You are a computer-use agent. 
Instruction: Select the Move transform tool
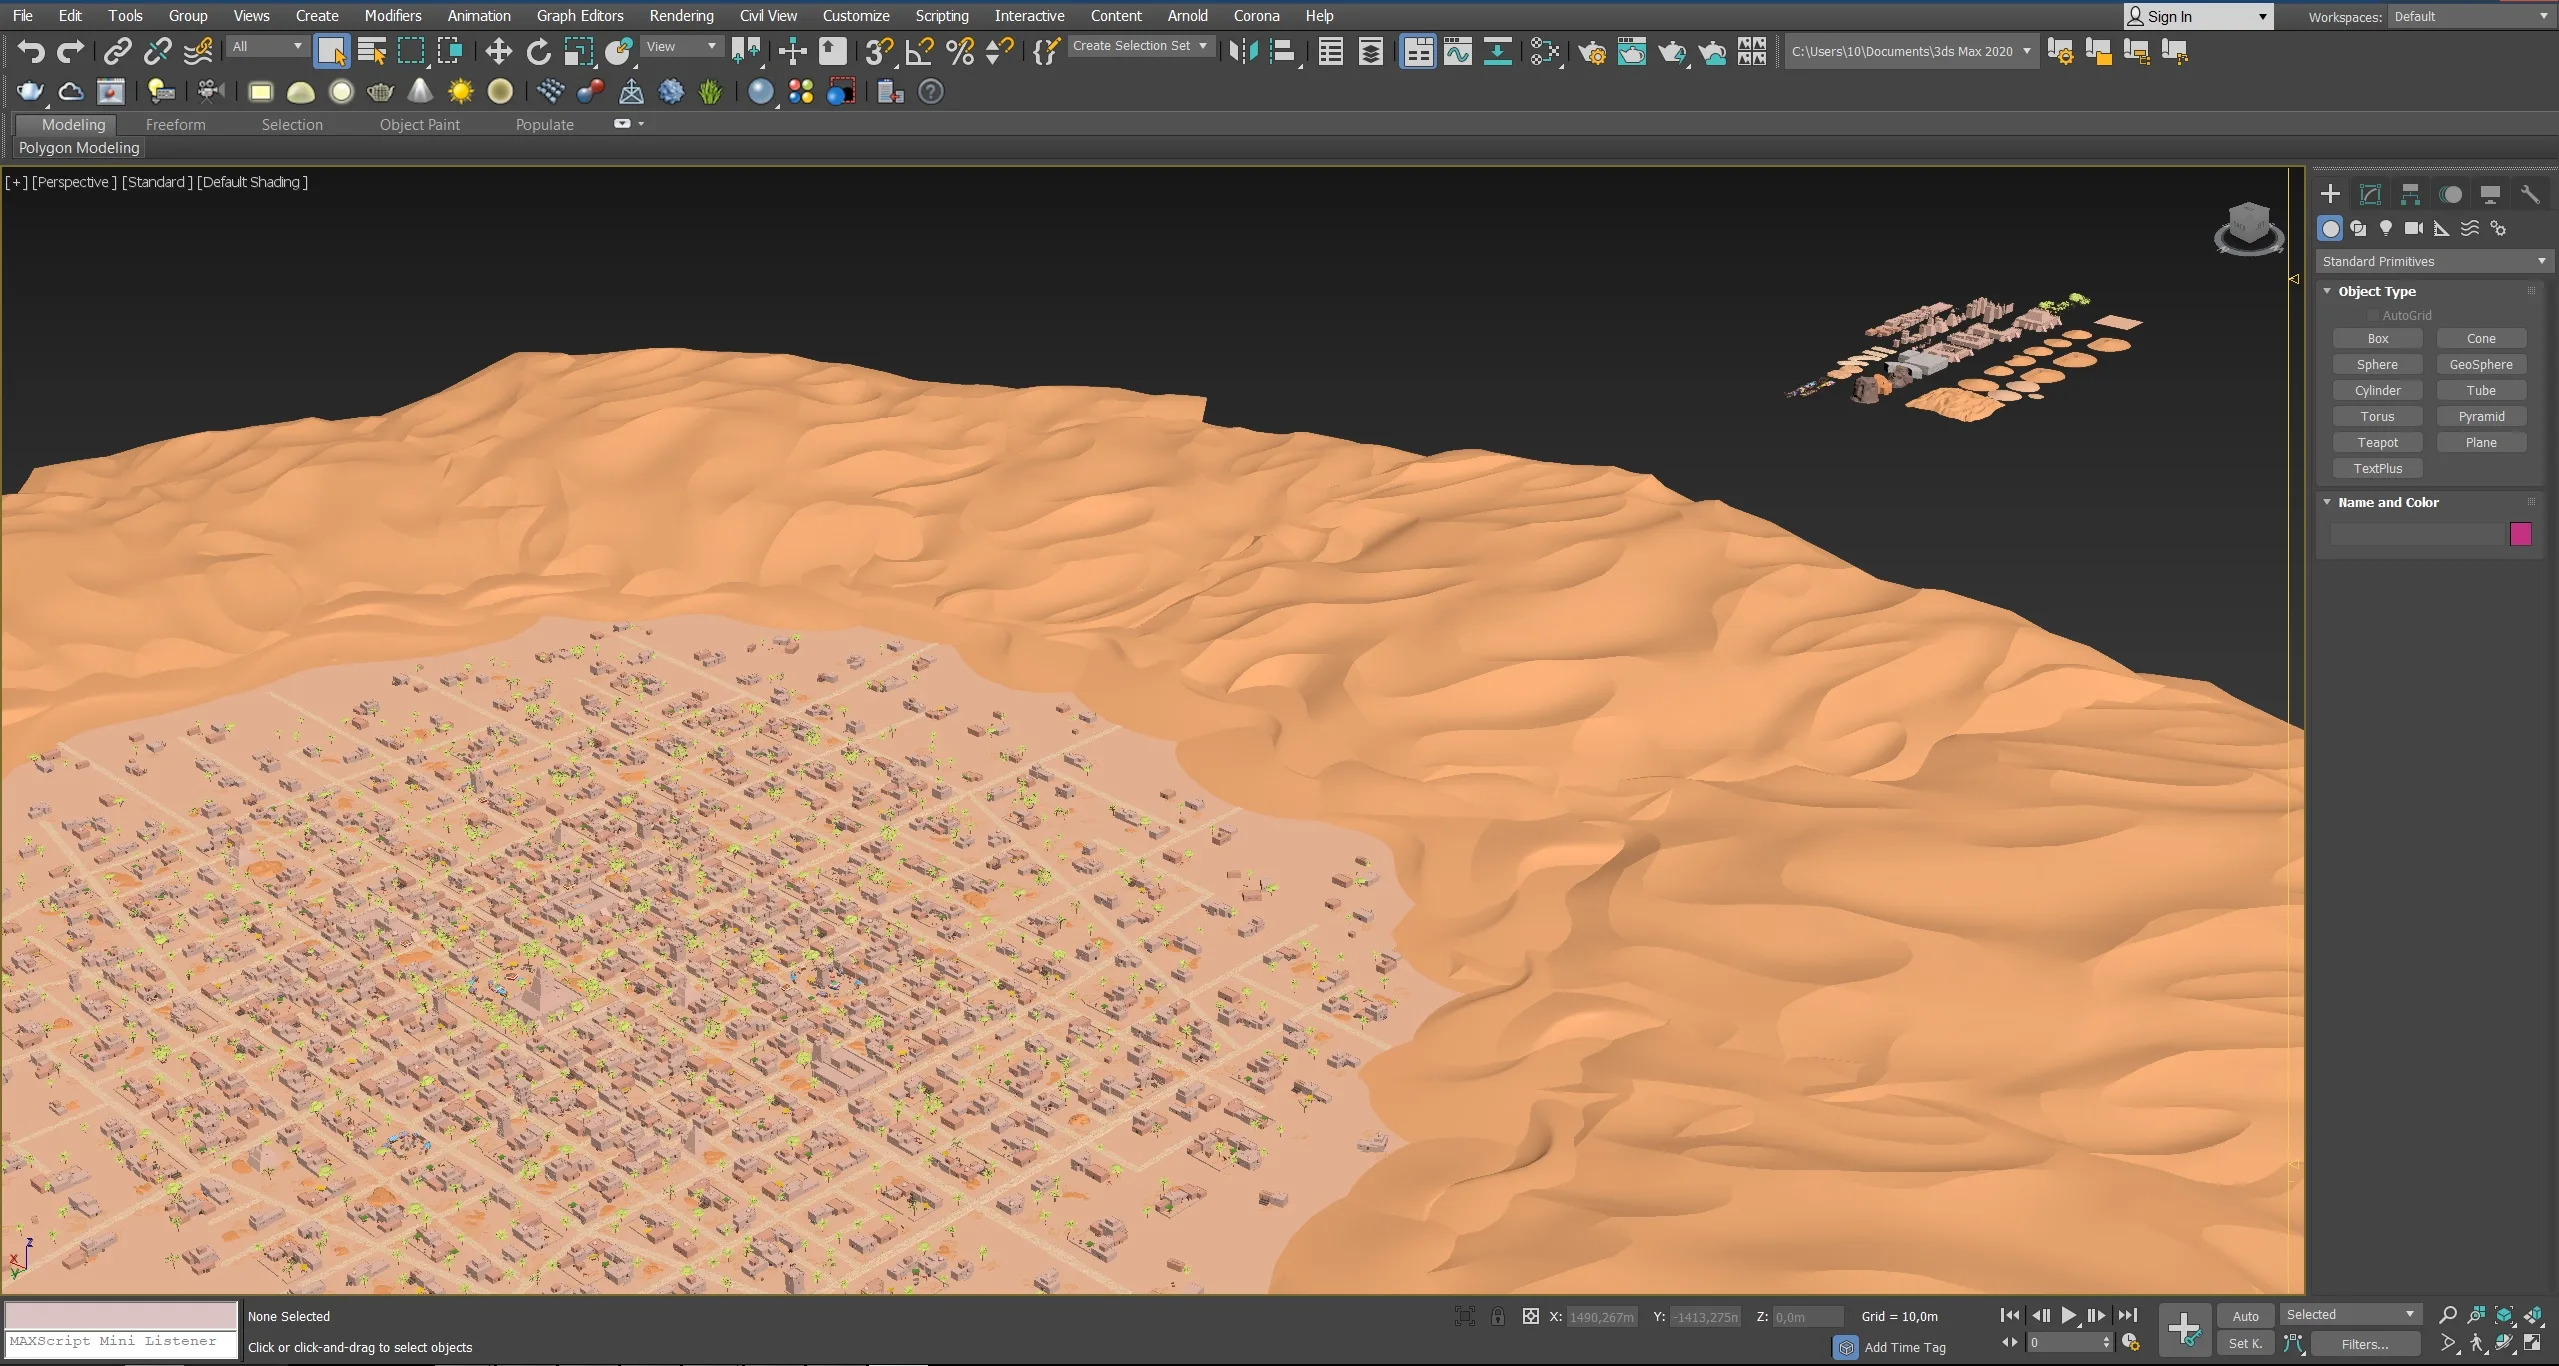(498, 51)
